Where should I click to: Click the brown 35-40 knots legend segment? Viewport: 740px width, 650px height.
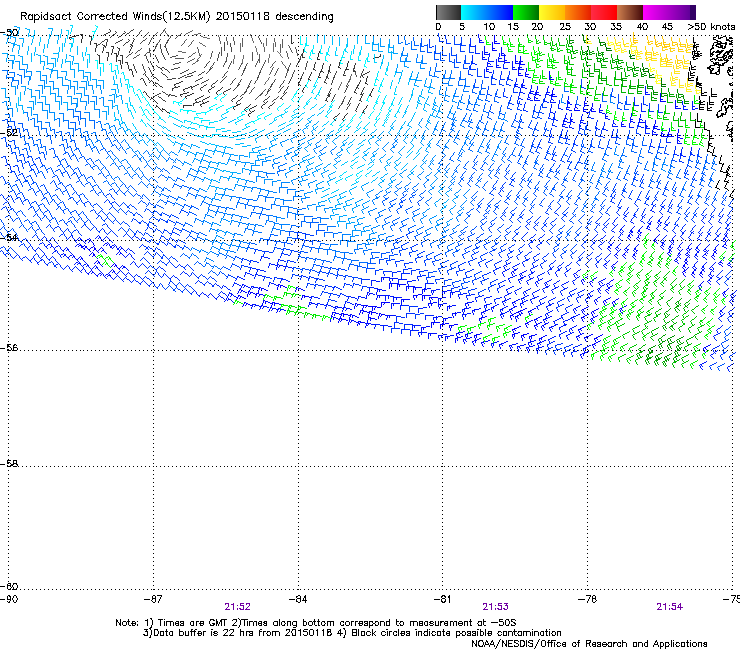point(630,12)
